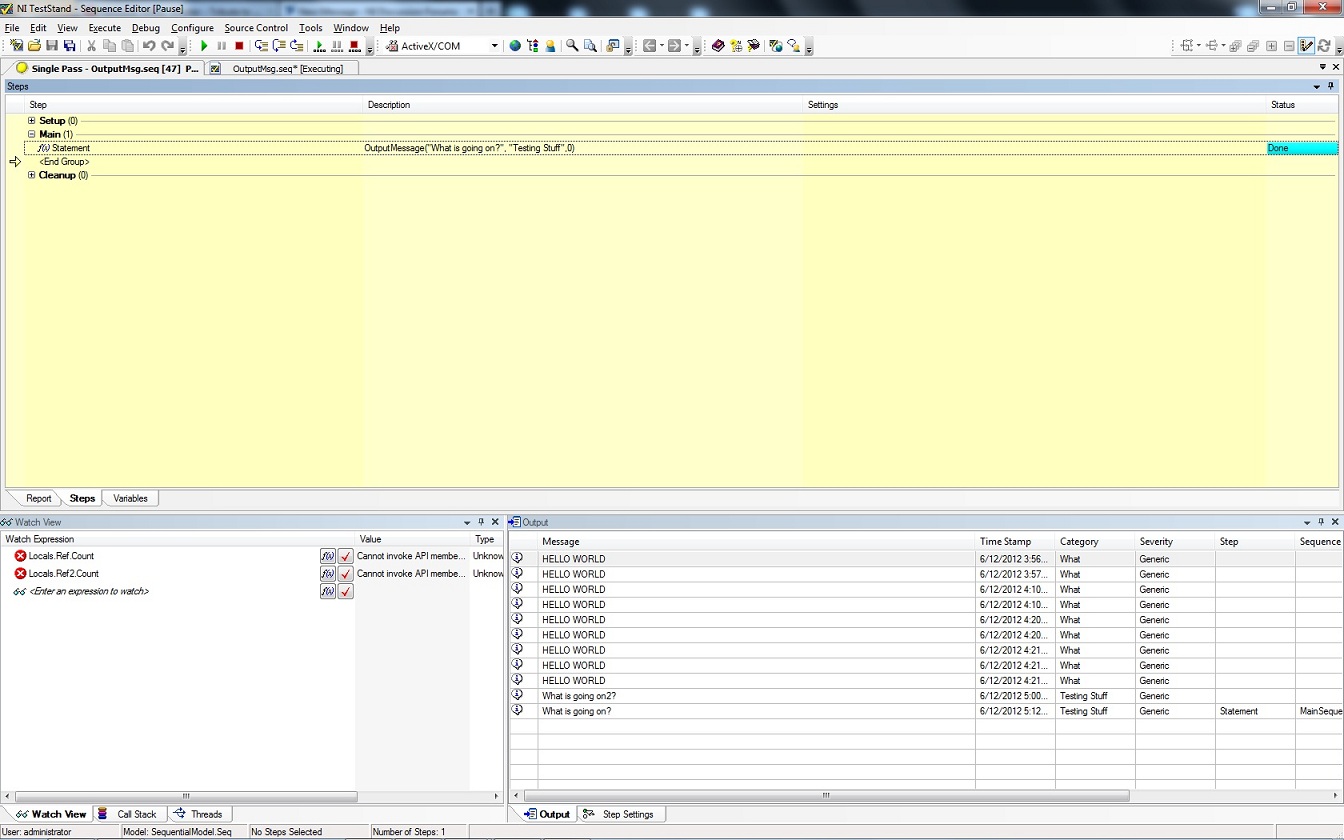Resume execution with the green play icon
1344x840 pixels.
tap(204, 46)
